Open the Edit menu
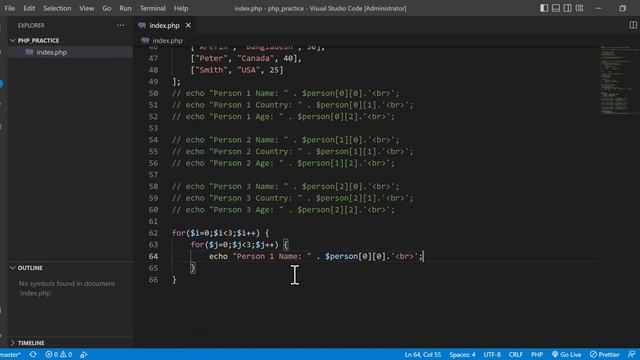The image size is (640, 360). [x=29, y=8]
